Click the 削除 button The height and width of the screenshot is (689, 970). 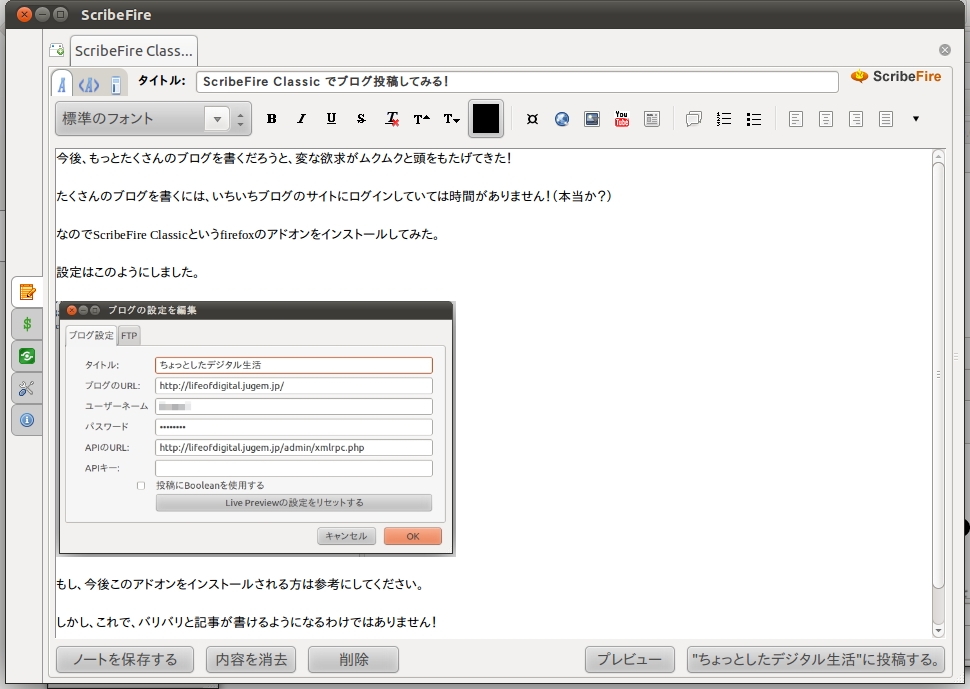click(x=353, y=659)
